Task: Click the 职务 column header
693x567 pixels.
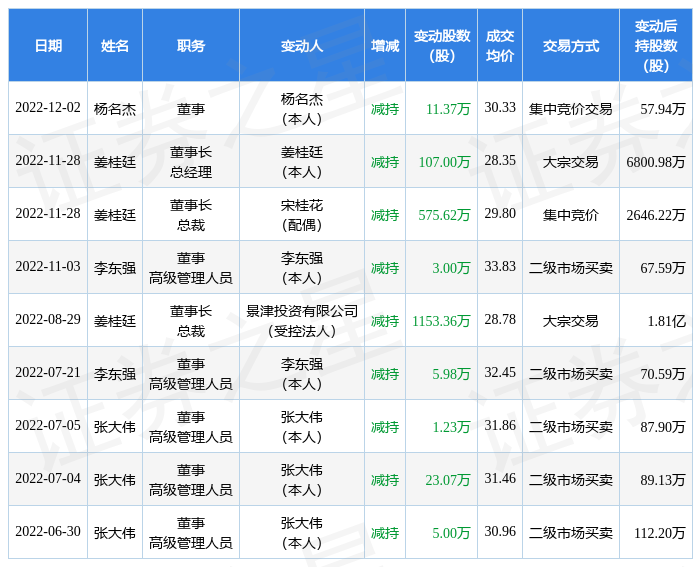Action: click(191, 46)
